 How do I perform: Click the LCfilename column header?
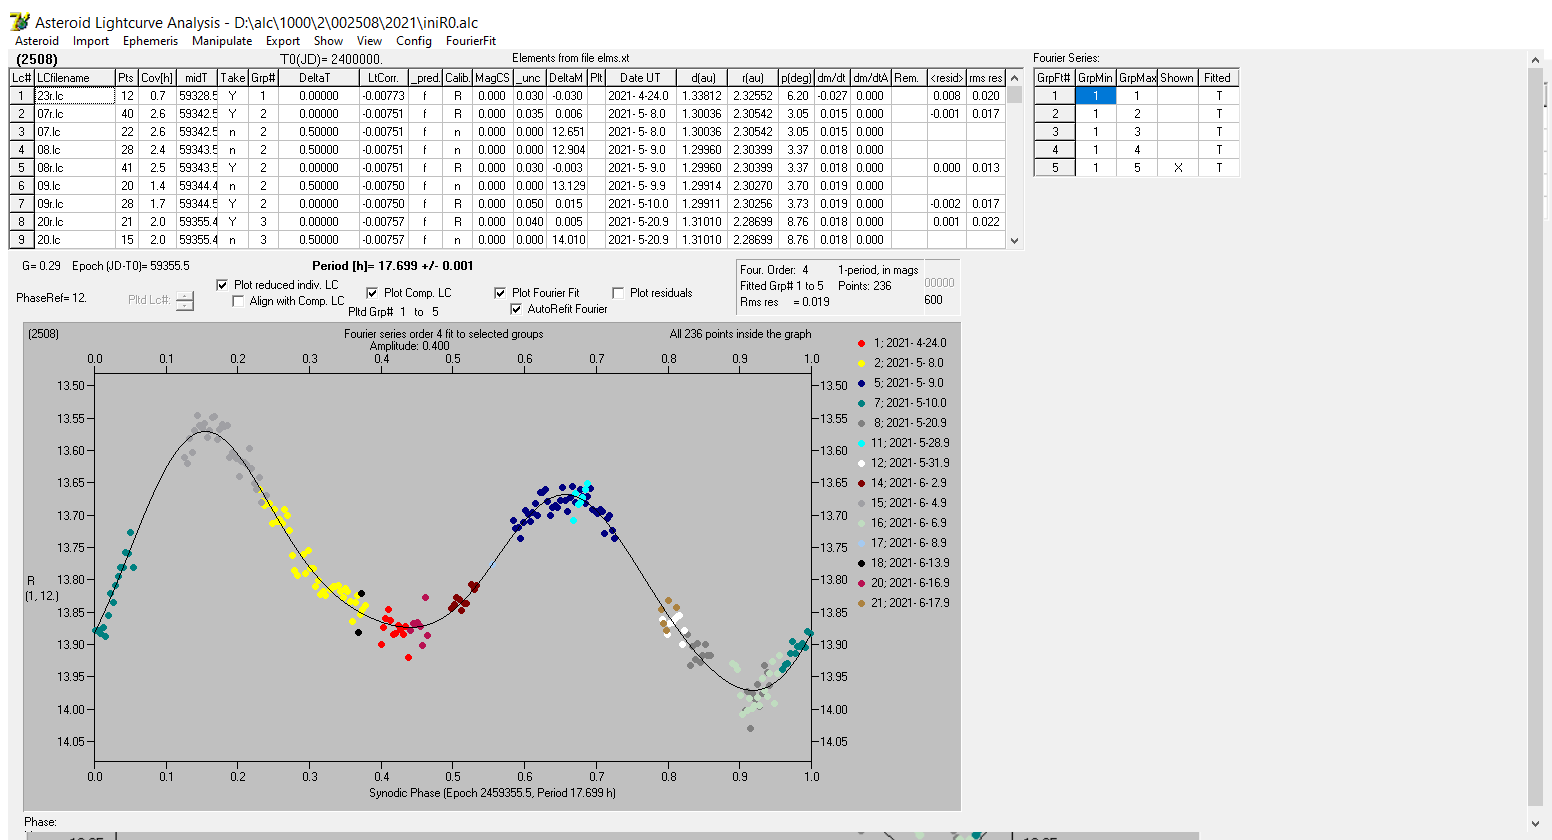[x=74, y=78]
